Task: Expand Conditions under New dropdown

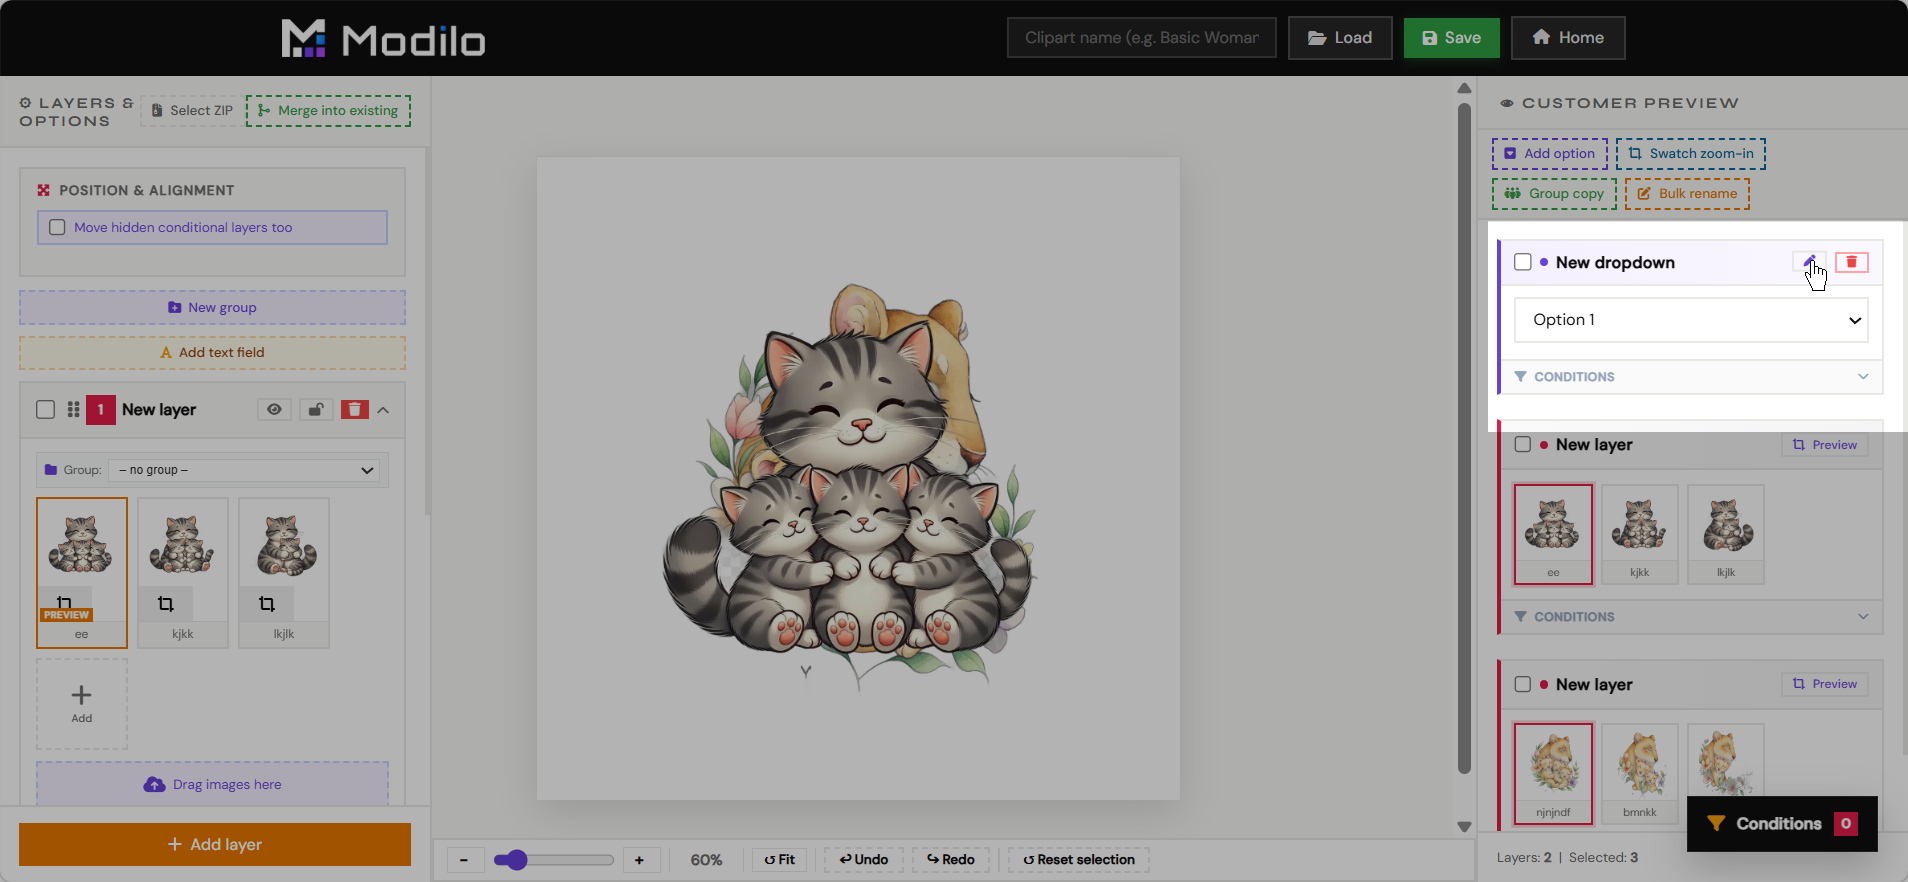Action: point(1692,377)
